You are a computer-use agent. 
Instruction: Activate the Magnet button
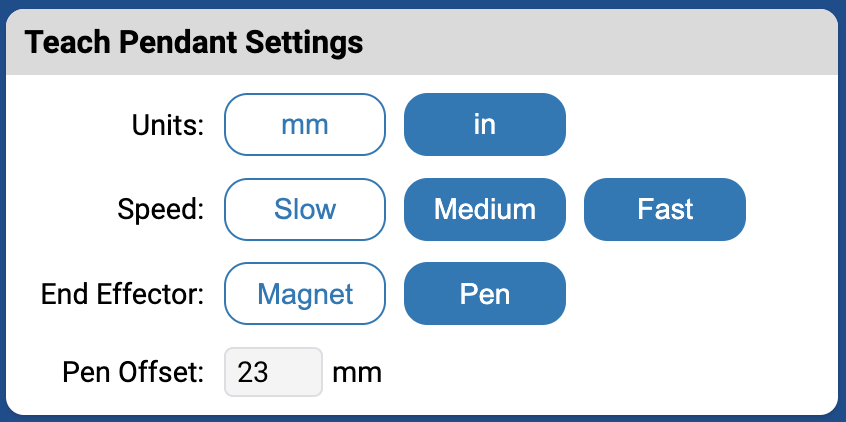[305, 294]
